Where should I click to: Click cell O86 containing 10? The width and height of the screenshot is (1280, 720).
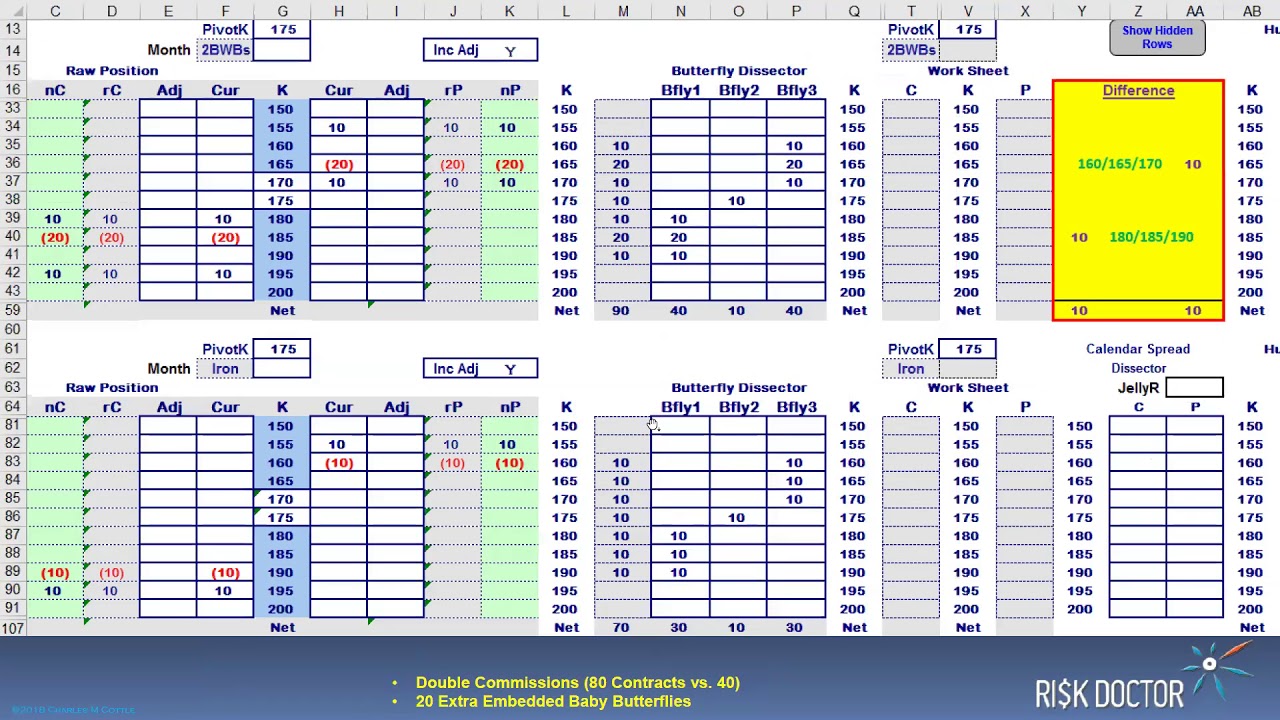[737, 517]
